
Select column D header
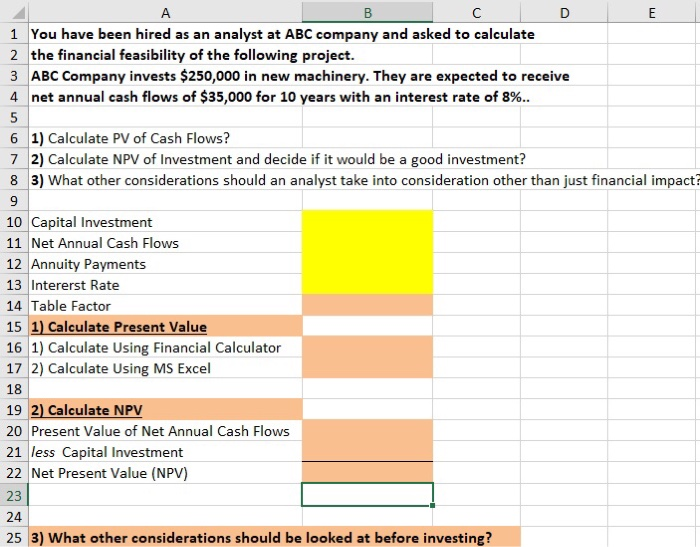point(564,13)
